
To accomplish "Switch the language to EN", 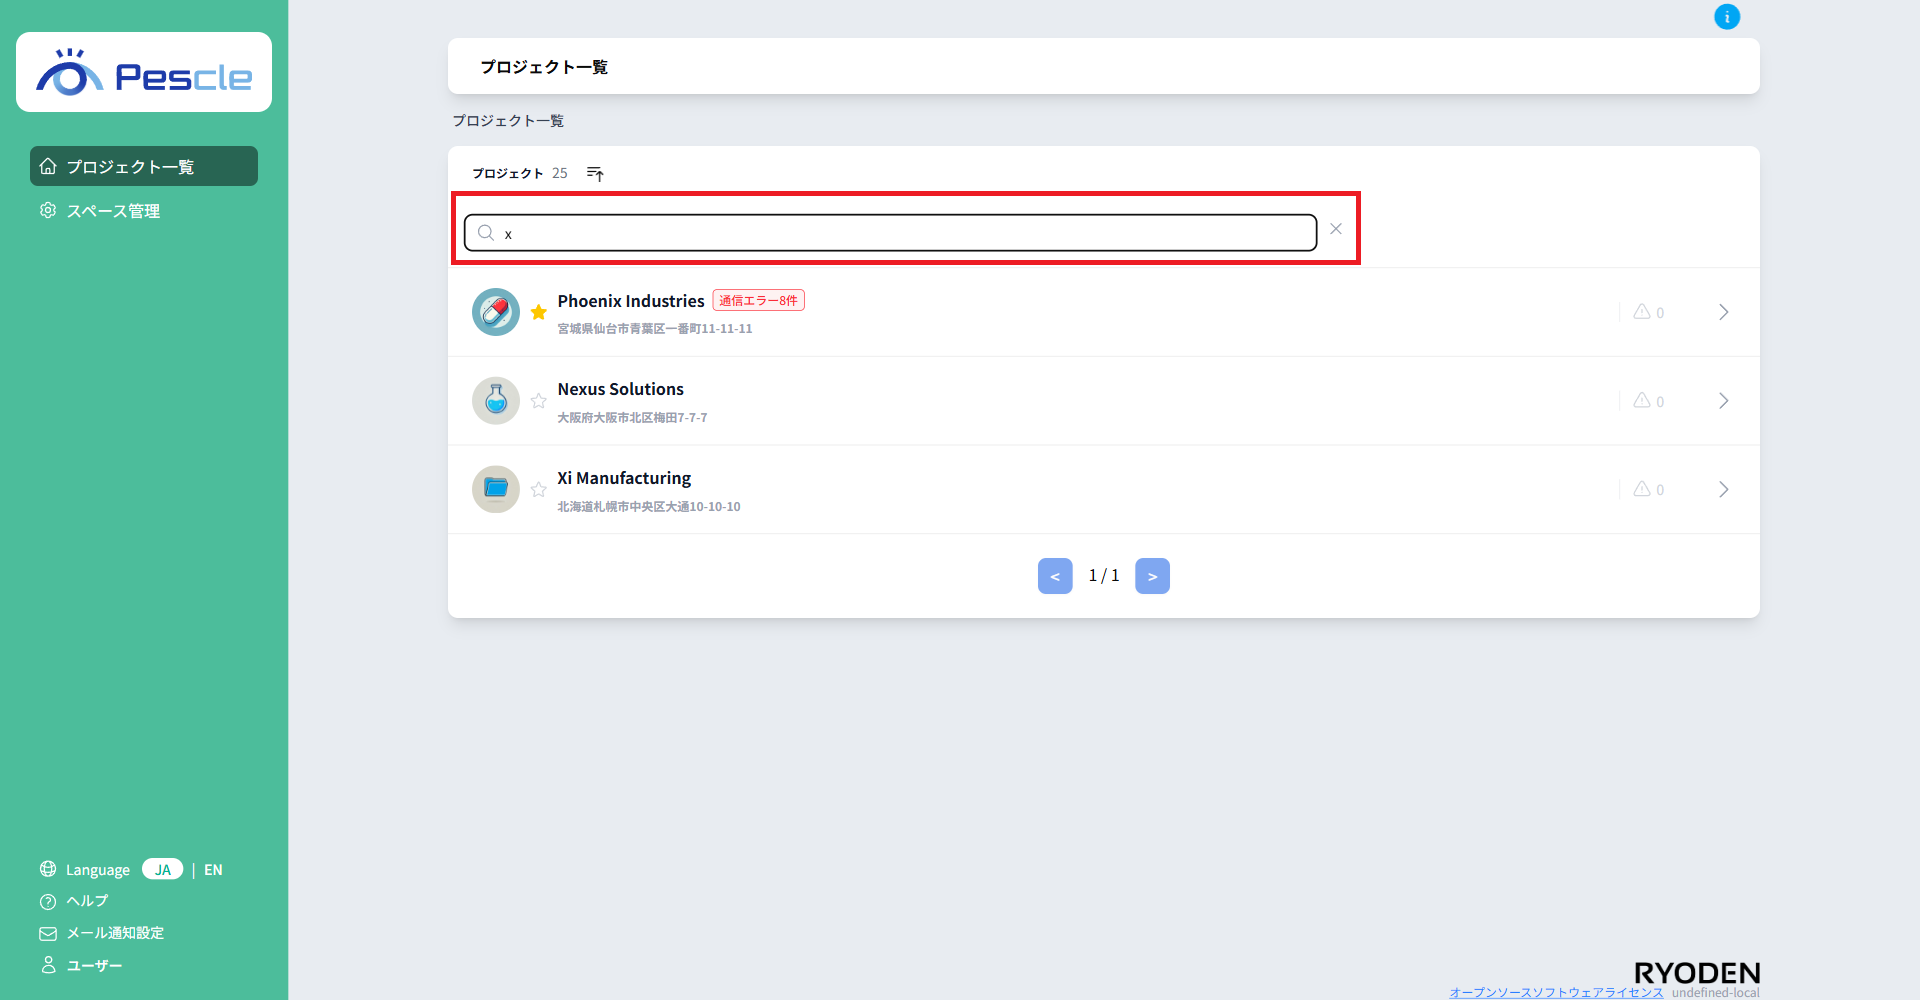I will tap(213, 870).
